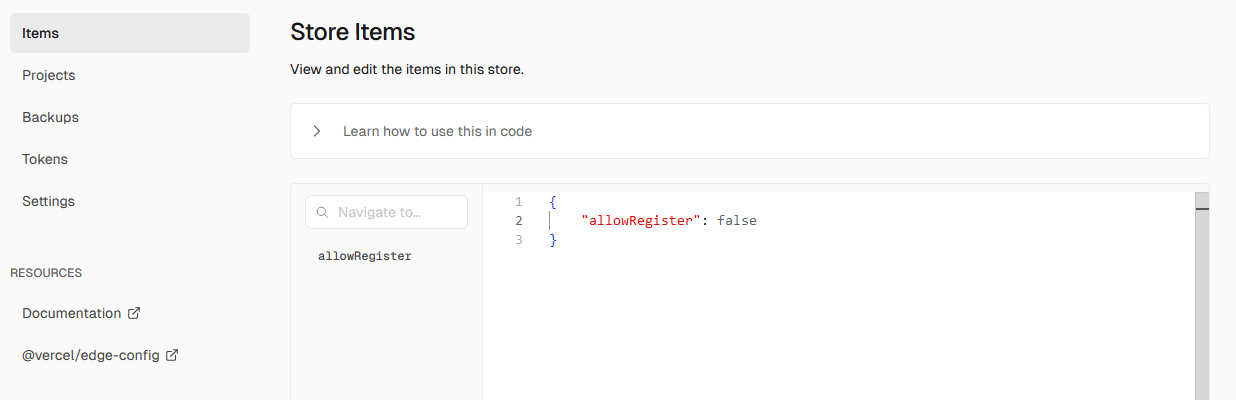Click the external-link icon next to @vercel/edge-config
The image size is (1236, 400).
click(172, 355)
